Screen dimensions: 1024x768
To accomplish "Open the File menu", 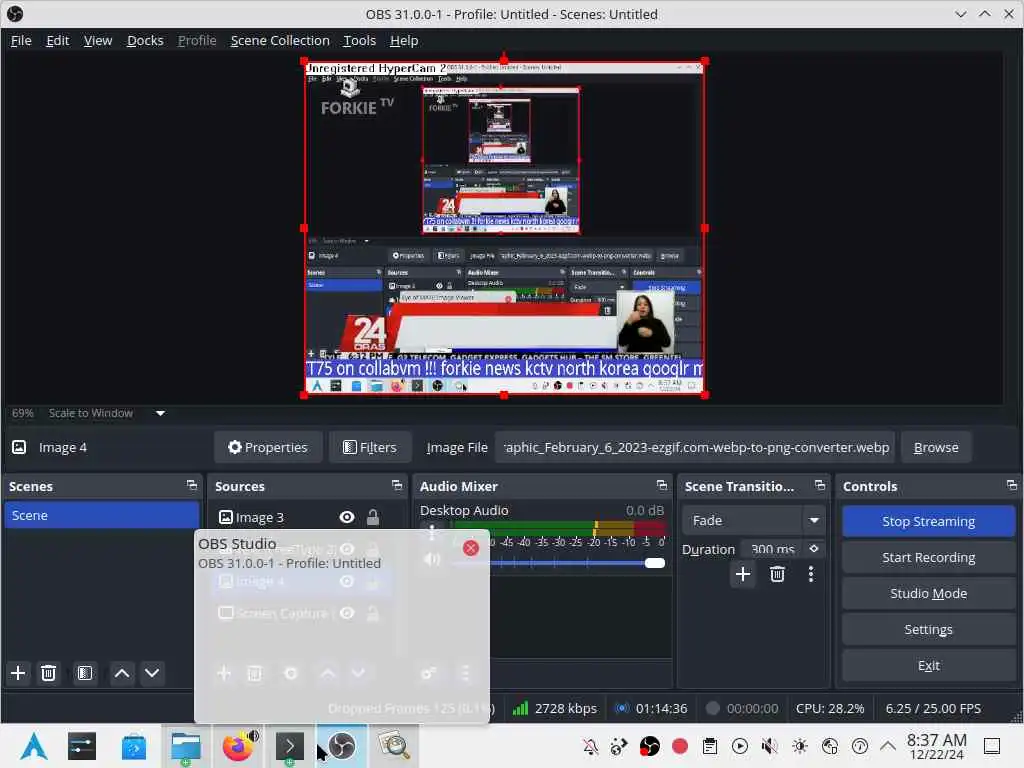I will 21,40.
